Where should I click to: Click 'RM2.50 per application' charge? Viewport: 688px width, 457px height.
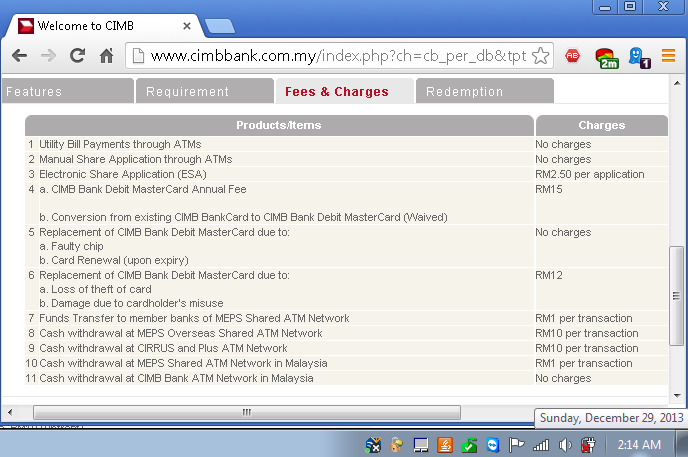[590, 174]
